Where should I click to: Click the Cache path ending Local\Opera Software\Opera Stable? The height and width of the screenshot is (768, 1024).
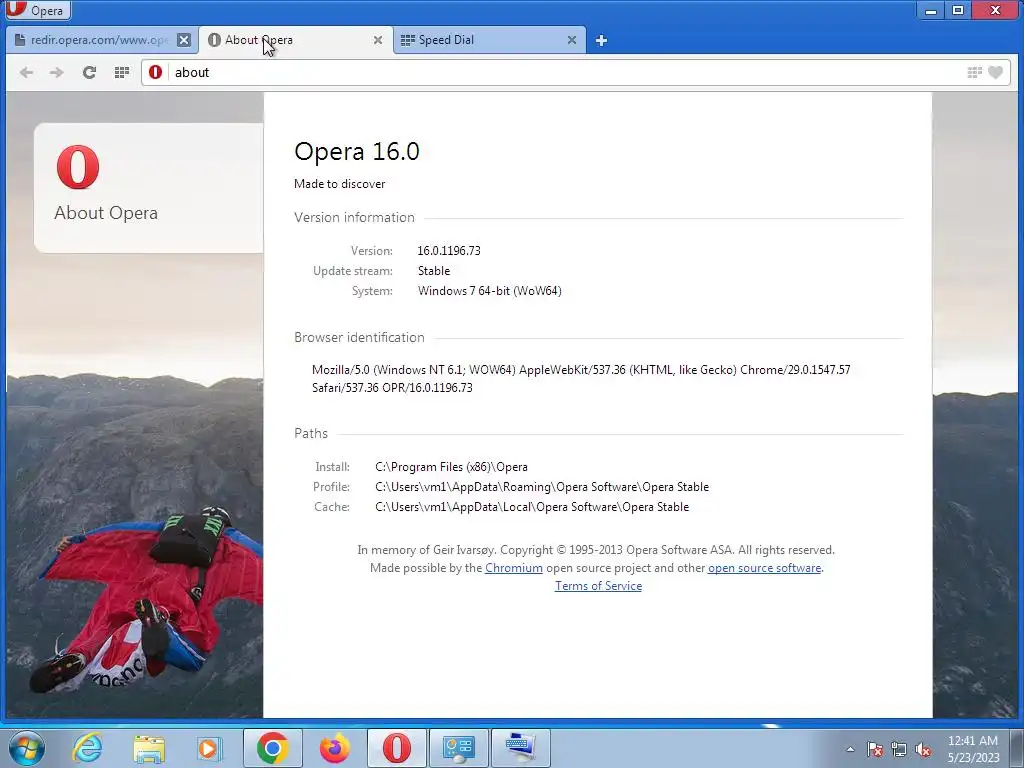pyautogui.click(x=532, y=507)
